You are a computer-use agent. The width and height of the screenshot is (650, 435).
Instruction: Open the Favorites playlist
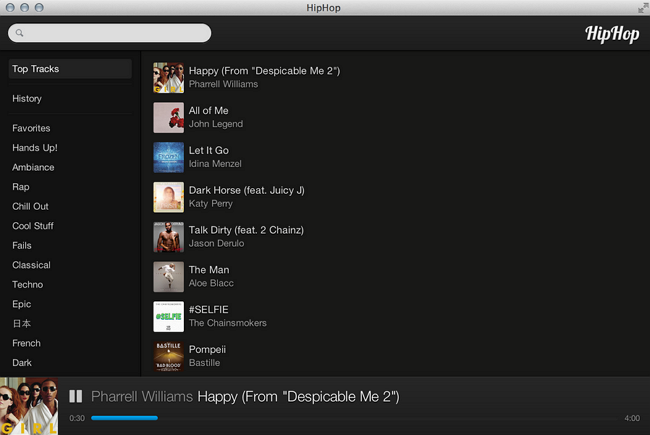(31, 128)
